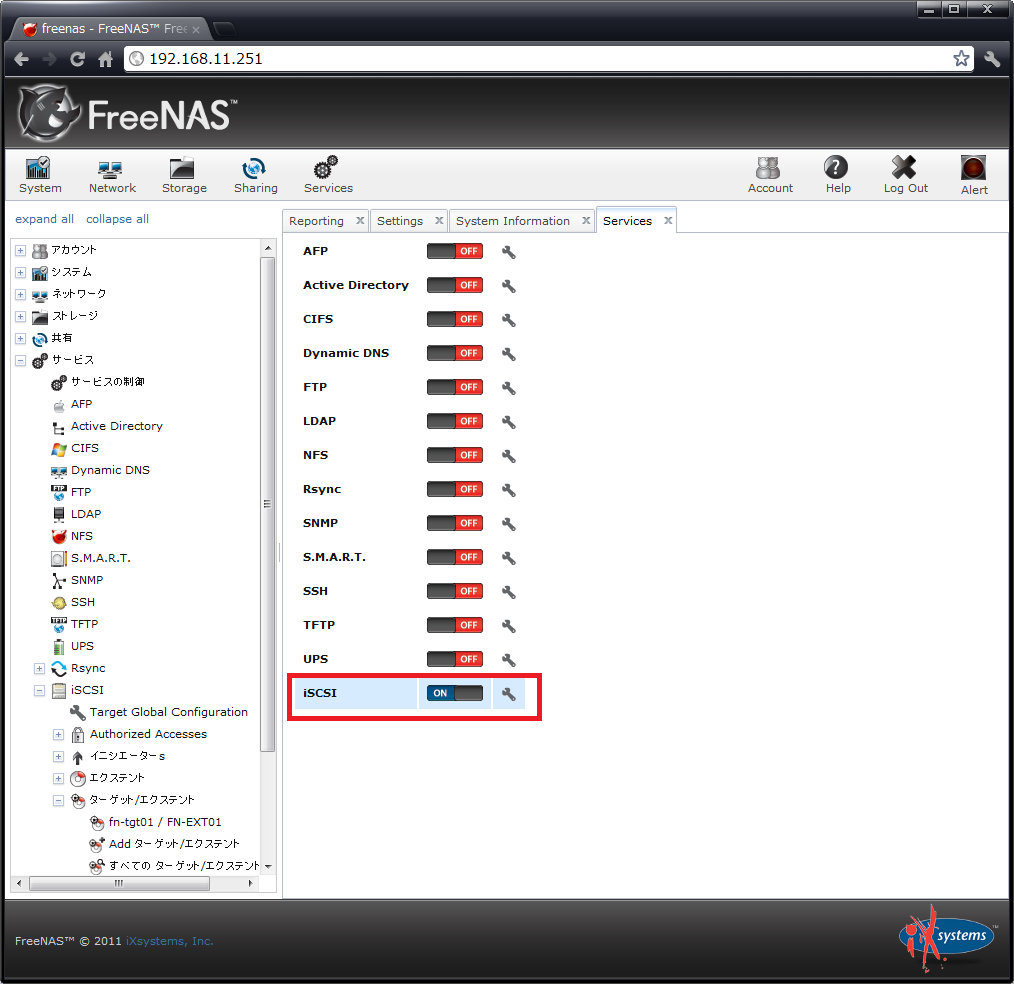Click the sidebar horizontal scrollbar thumb
Screen dimensions: 1014x984
tap(119, 884)
